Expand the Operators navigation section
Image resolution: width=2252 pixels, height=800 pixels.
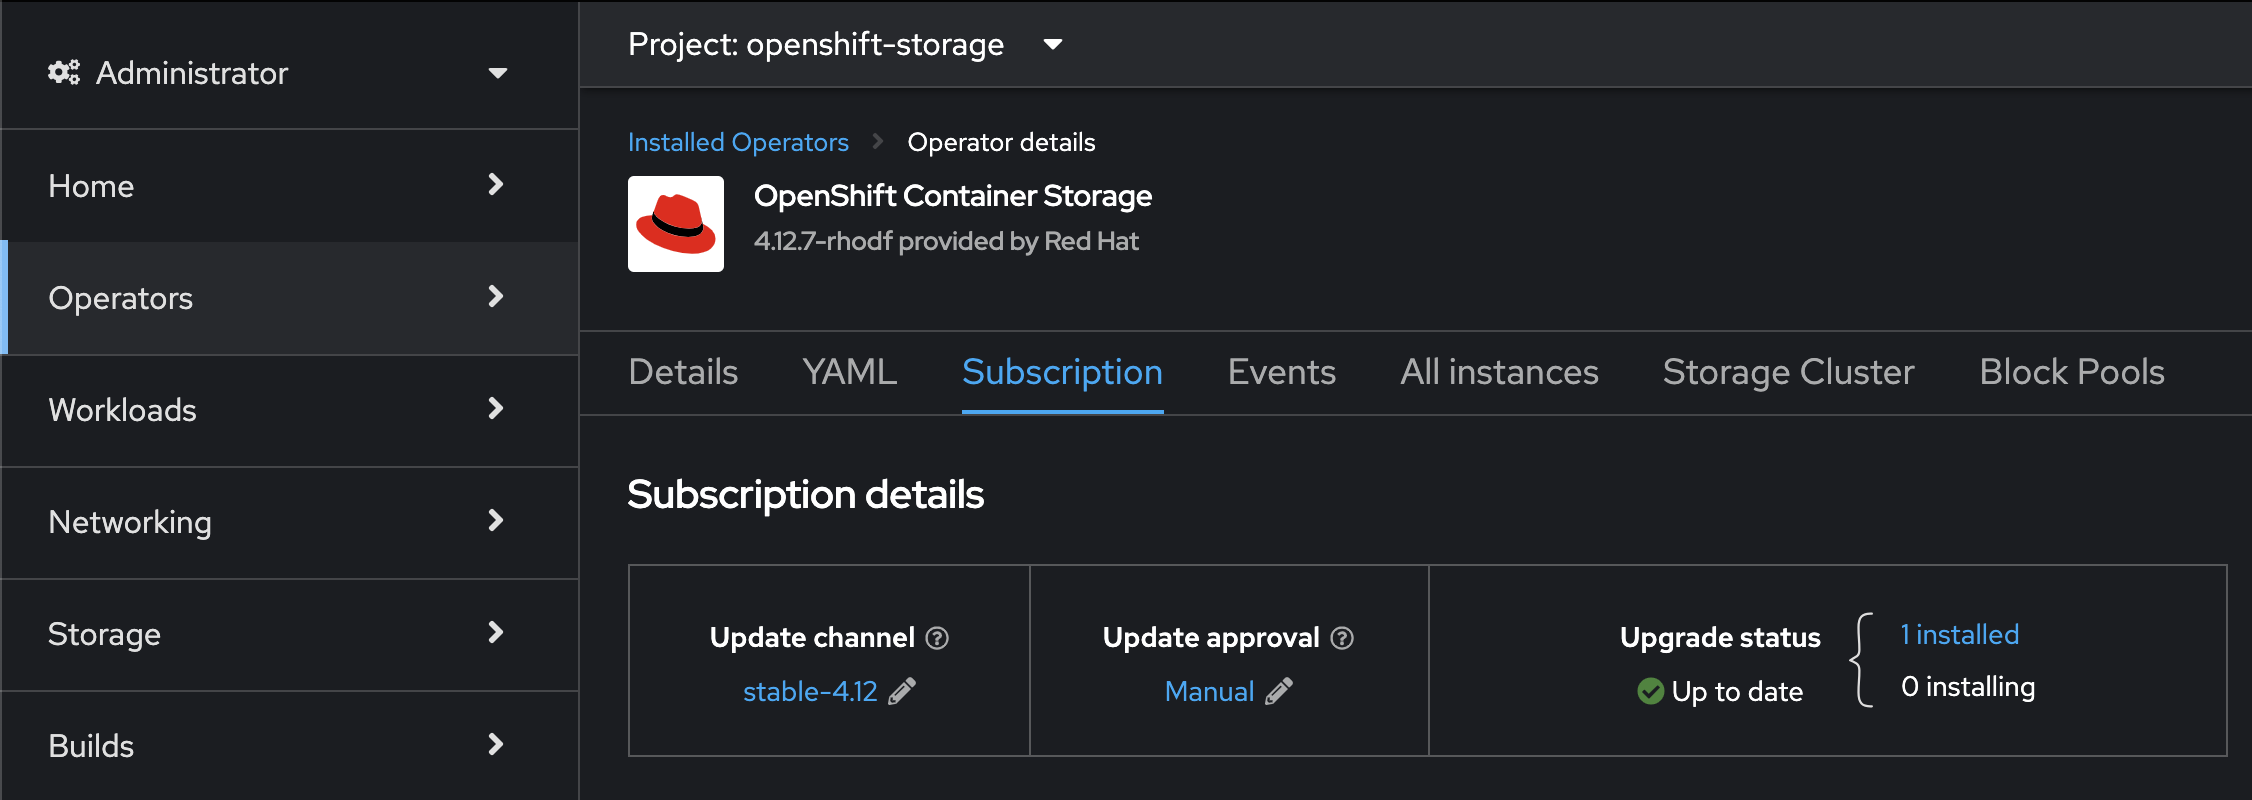click(290, 298)
